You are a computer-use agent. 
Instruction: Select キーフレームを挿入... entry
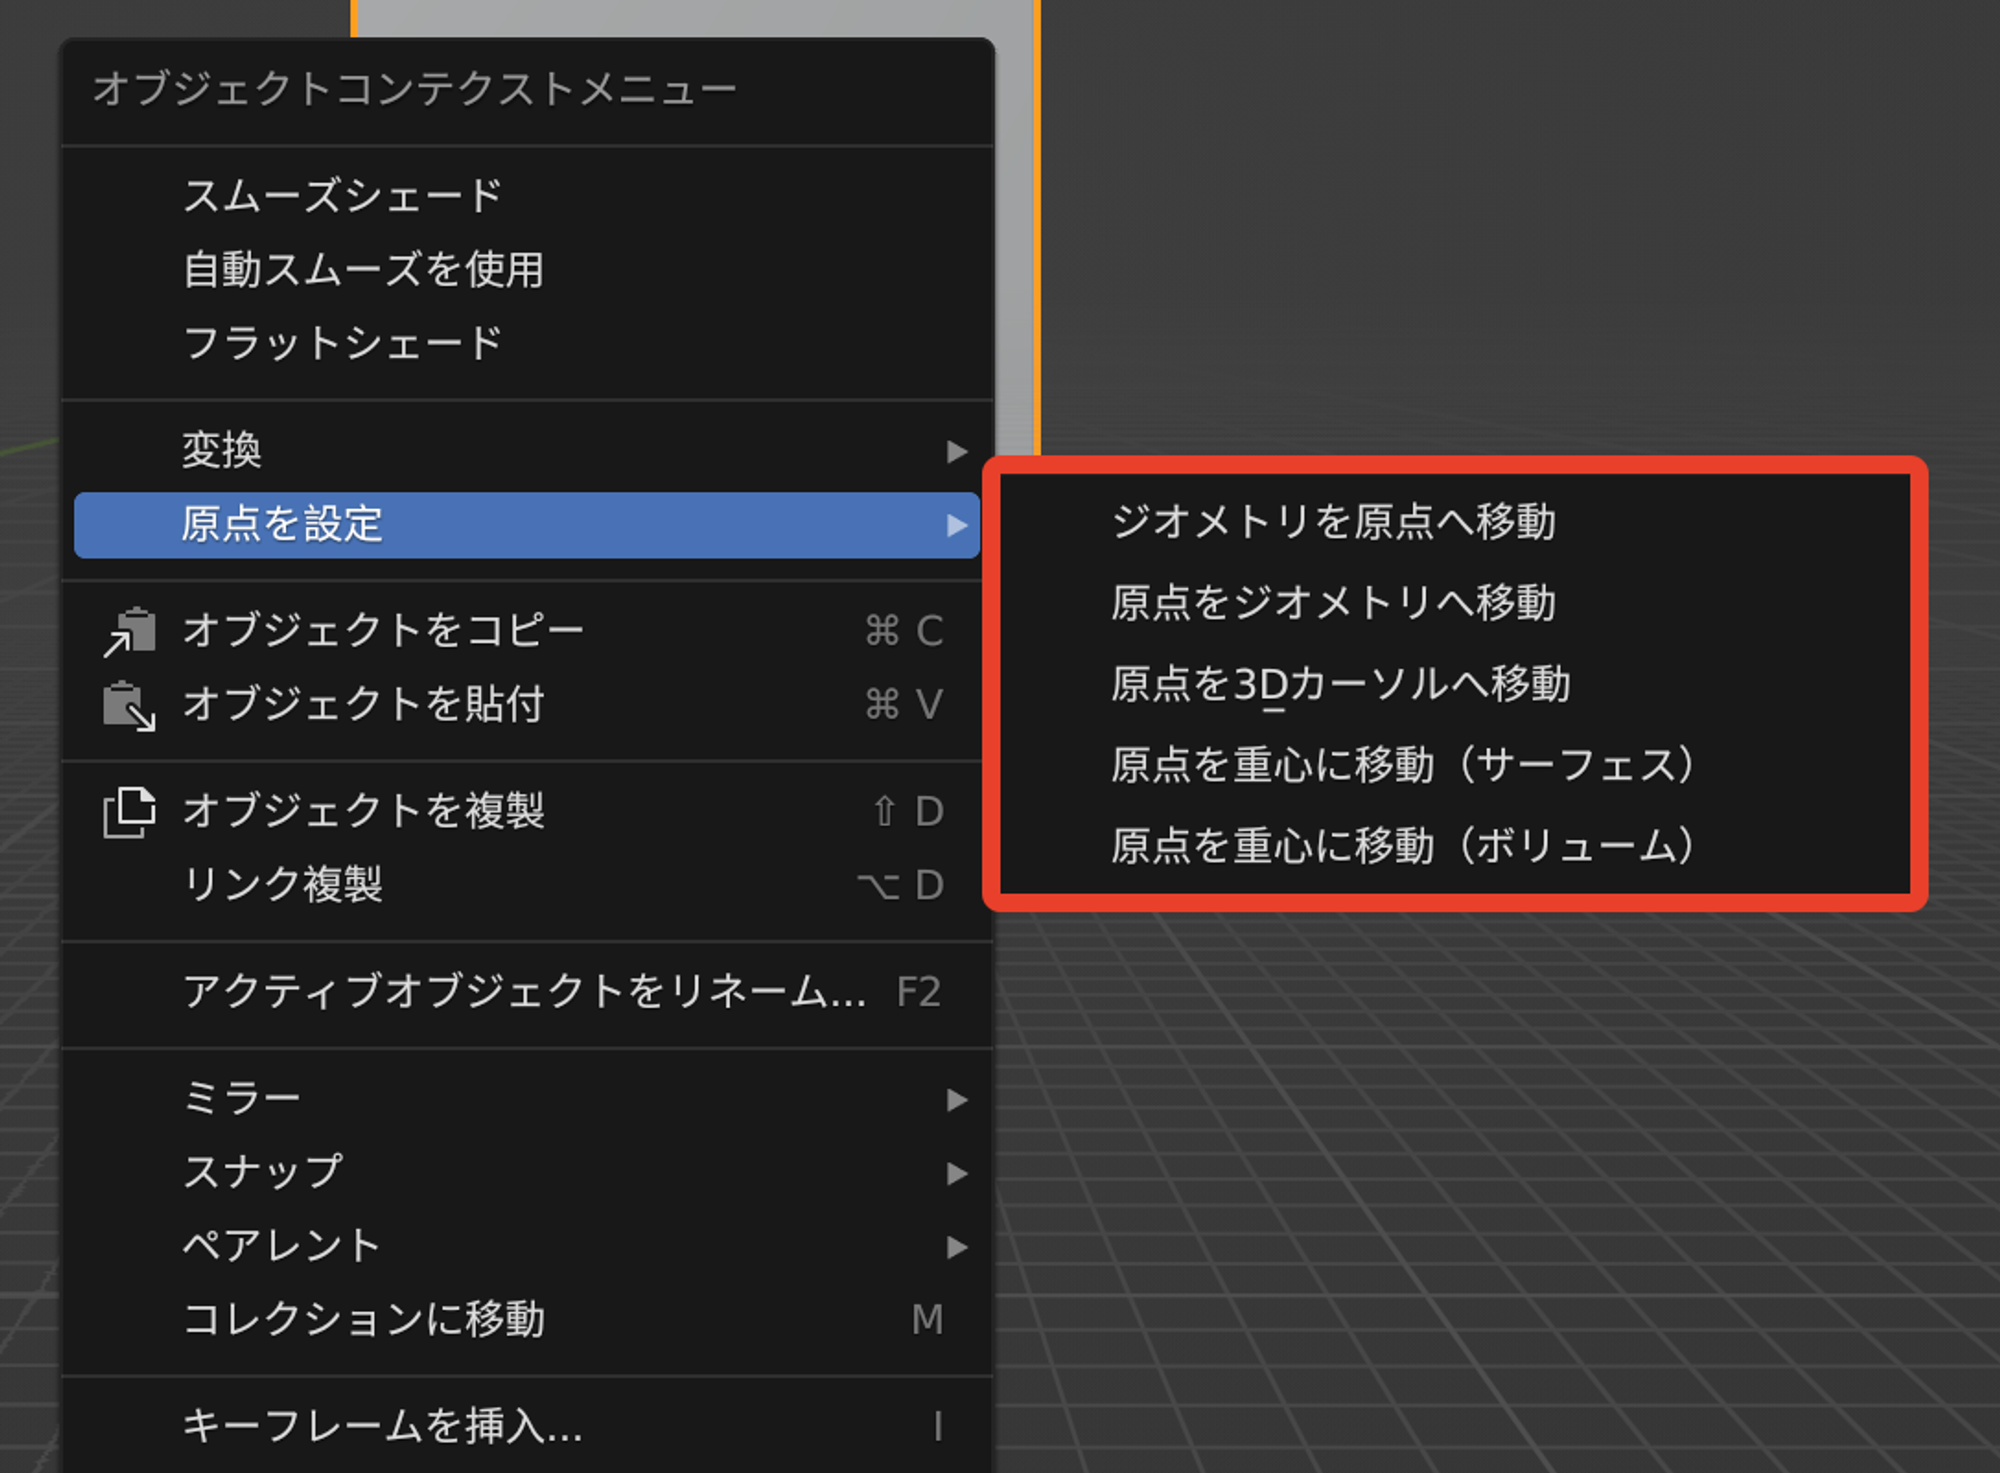point(527,1427)
